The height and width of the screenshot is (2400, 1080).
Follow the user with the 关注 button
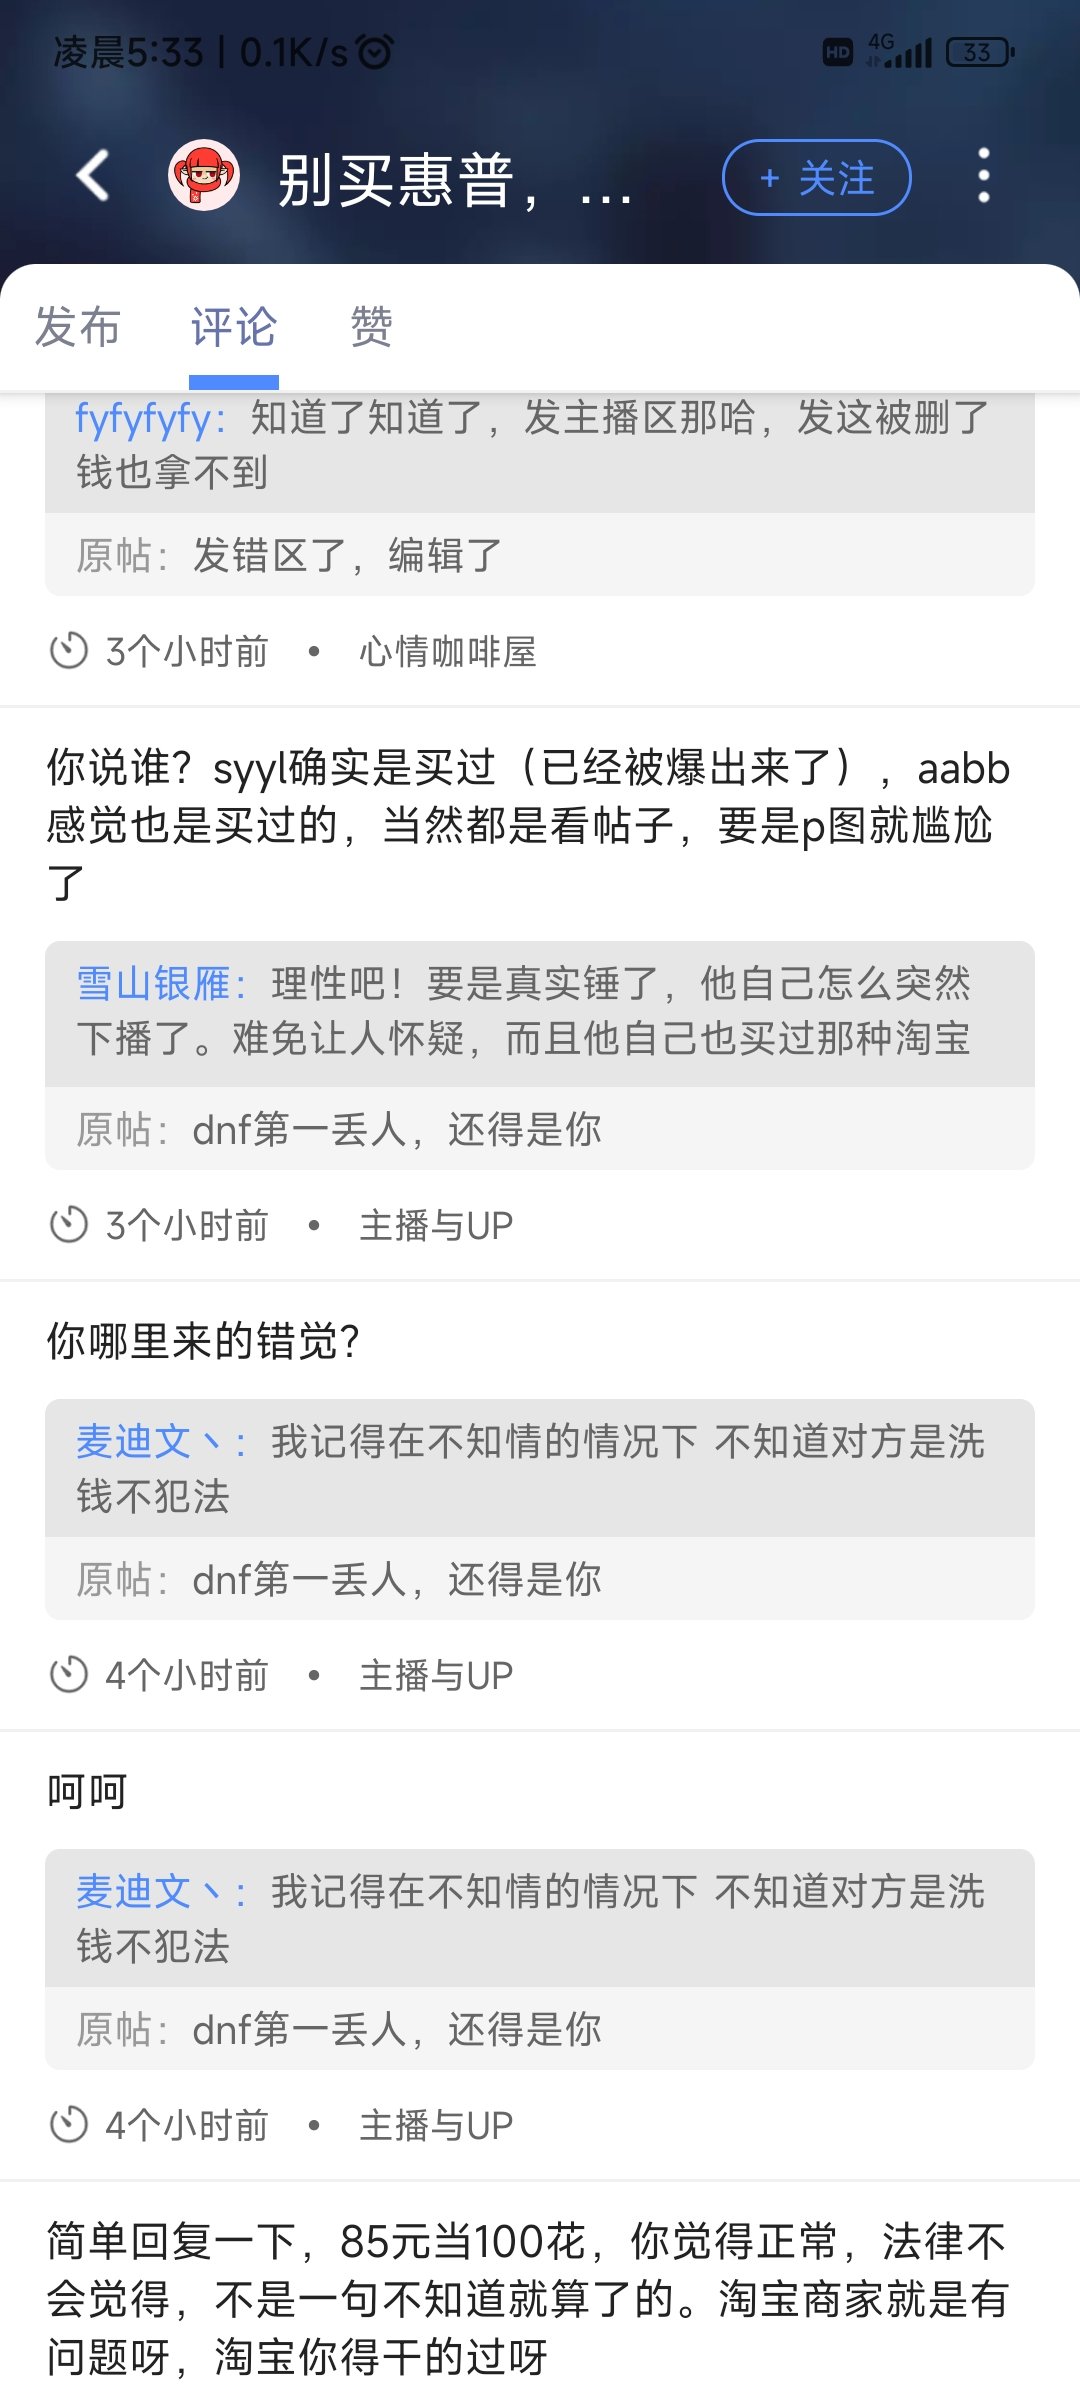coord(816,178)
